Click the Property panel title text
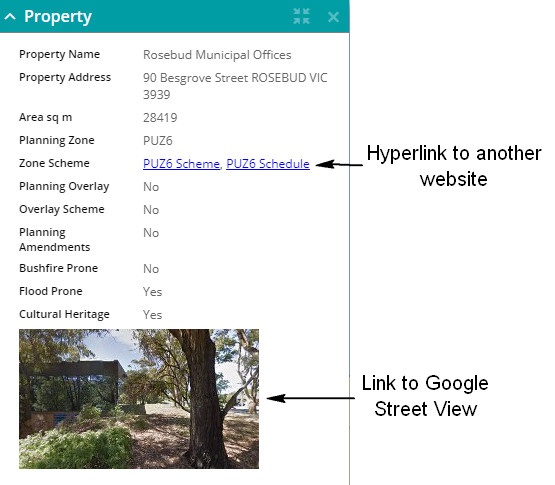Viewport: 555px width, 485px height. point(58,17)
